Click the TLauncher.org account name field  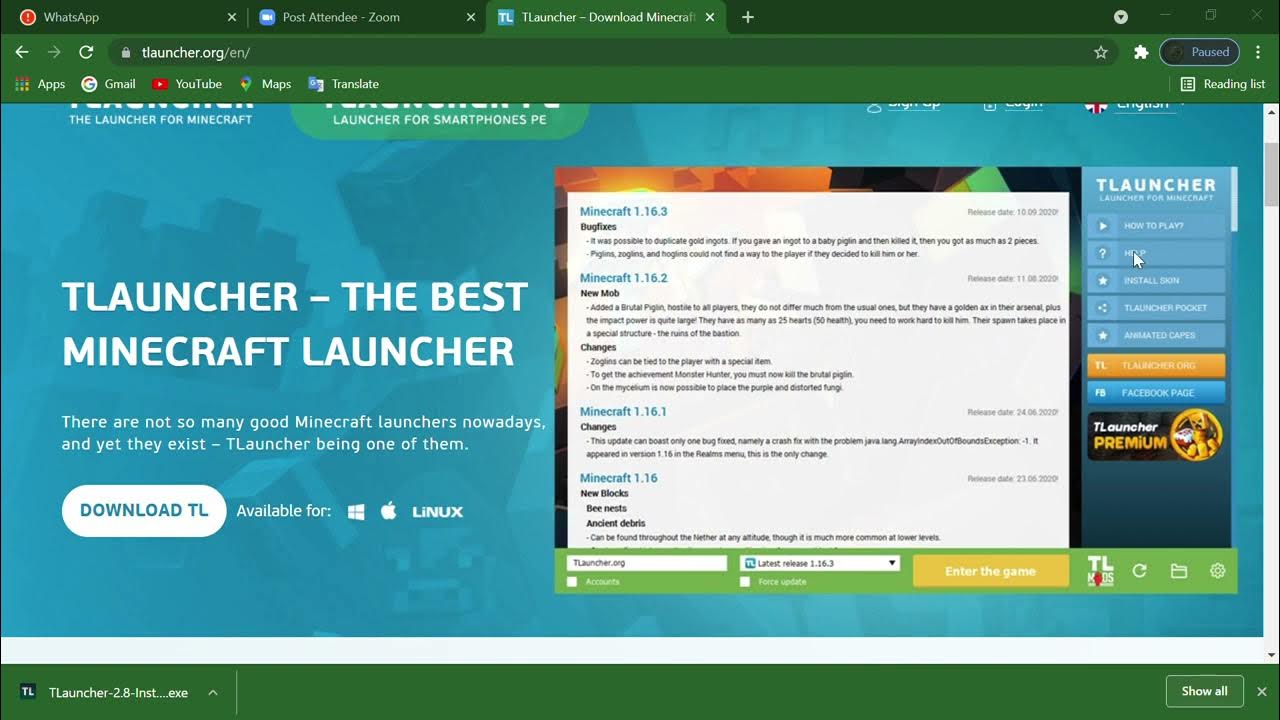[647, 563]
